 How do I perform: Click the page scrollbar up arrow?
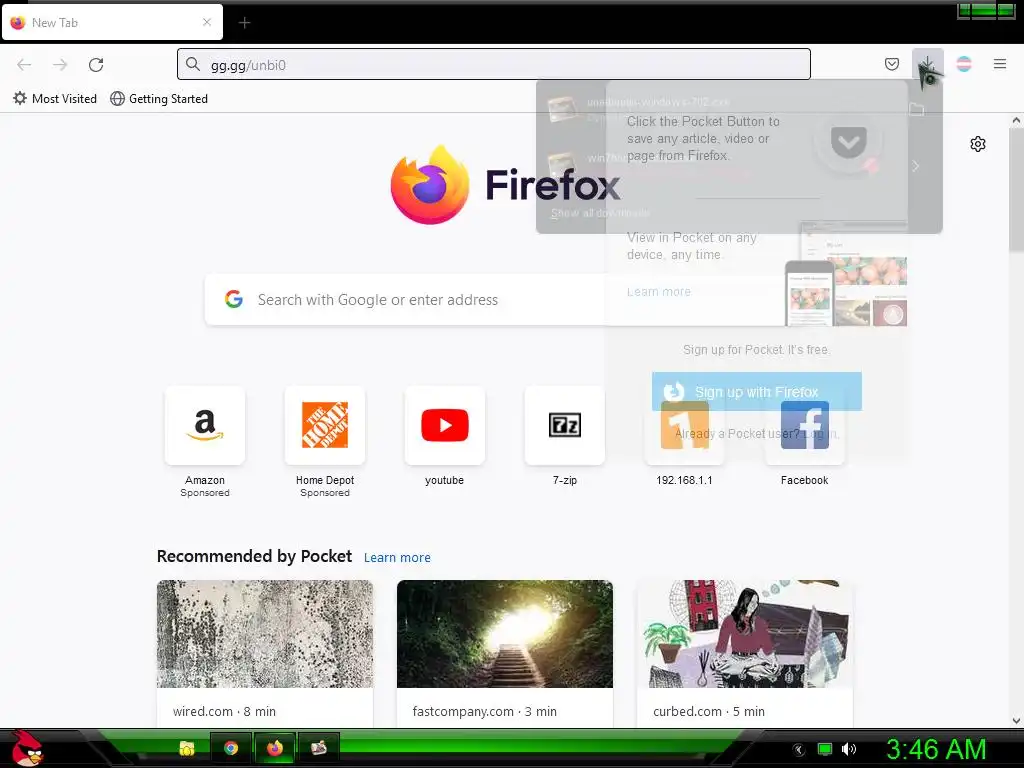(1016, 120)
